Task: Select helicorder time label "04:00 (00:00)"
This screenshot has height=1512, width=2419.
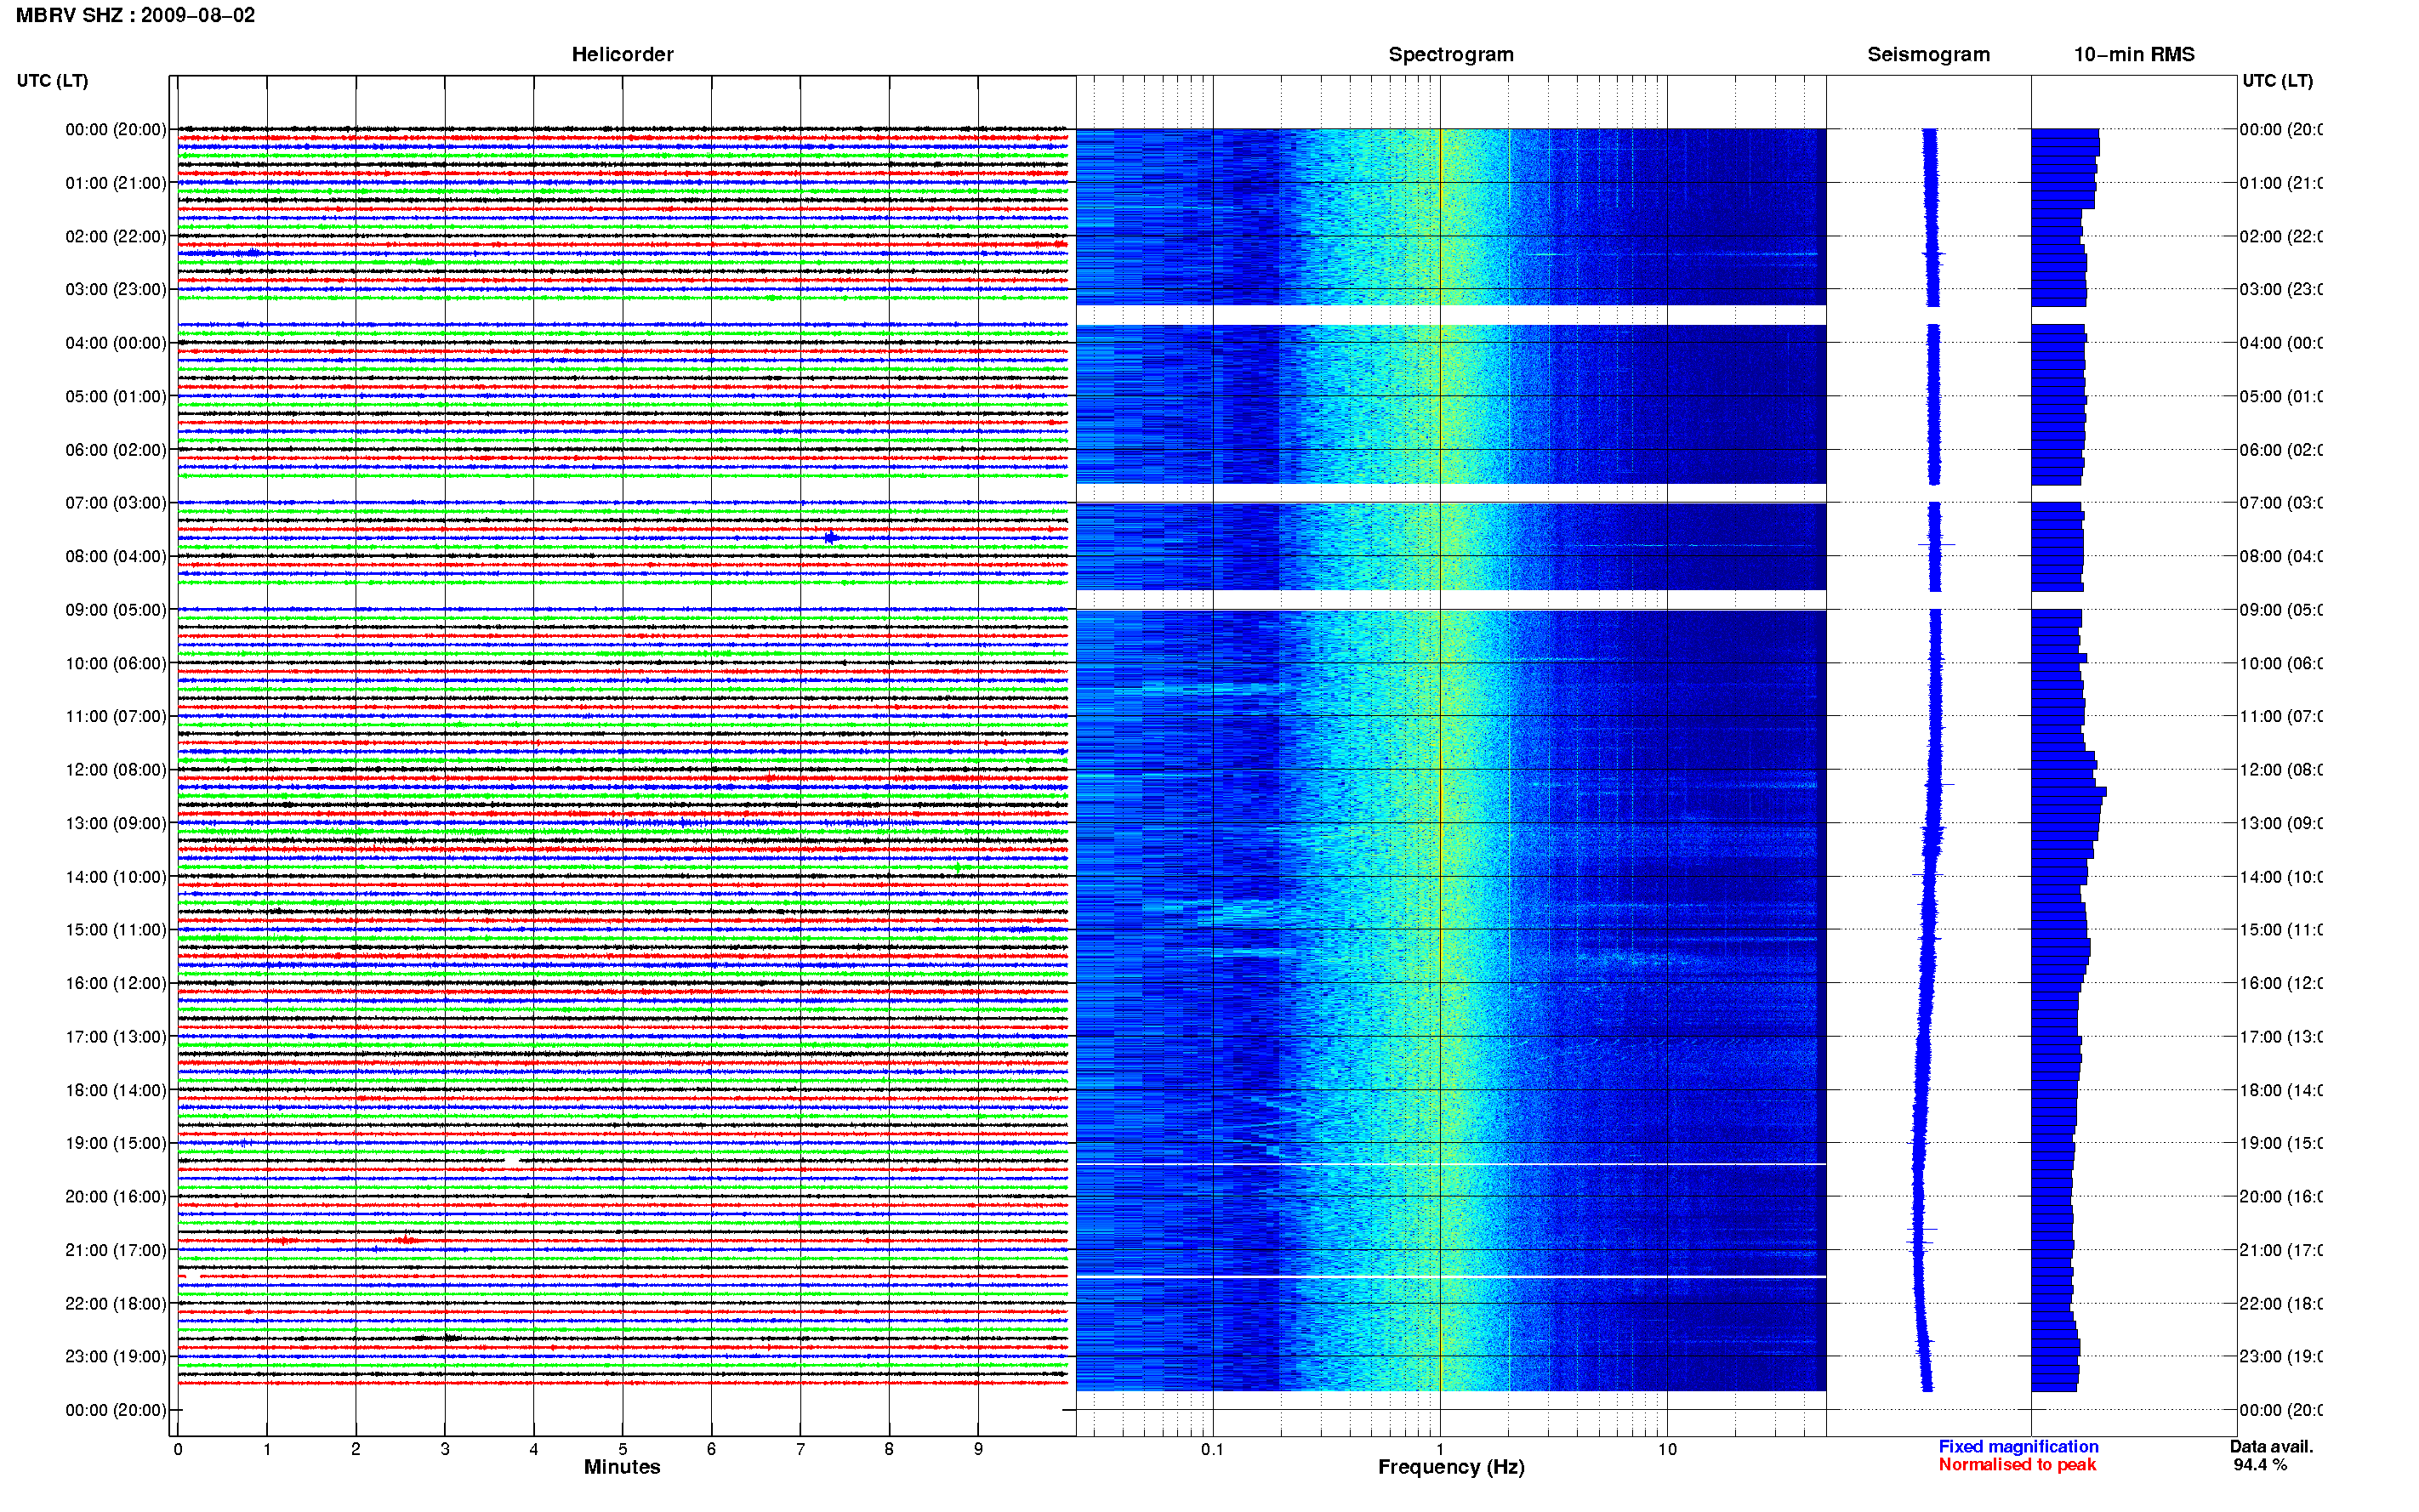Action: [116, 343]
